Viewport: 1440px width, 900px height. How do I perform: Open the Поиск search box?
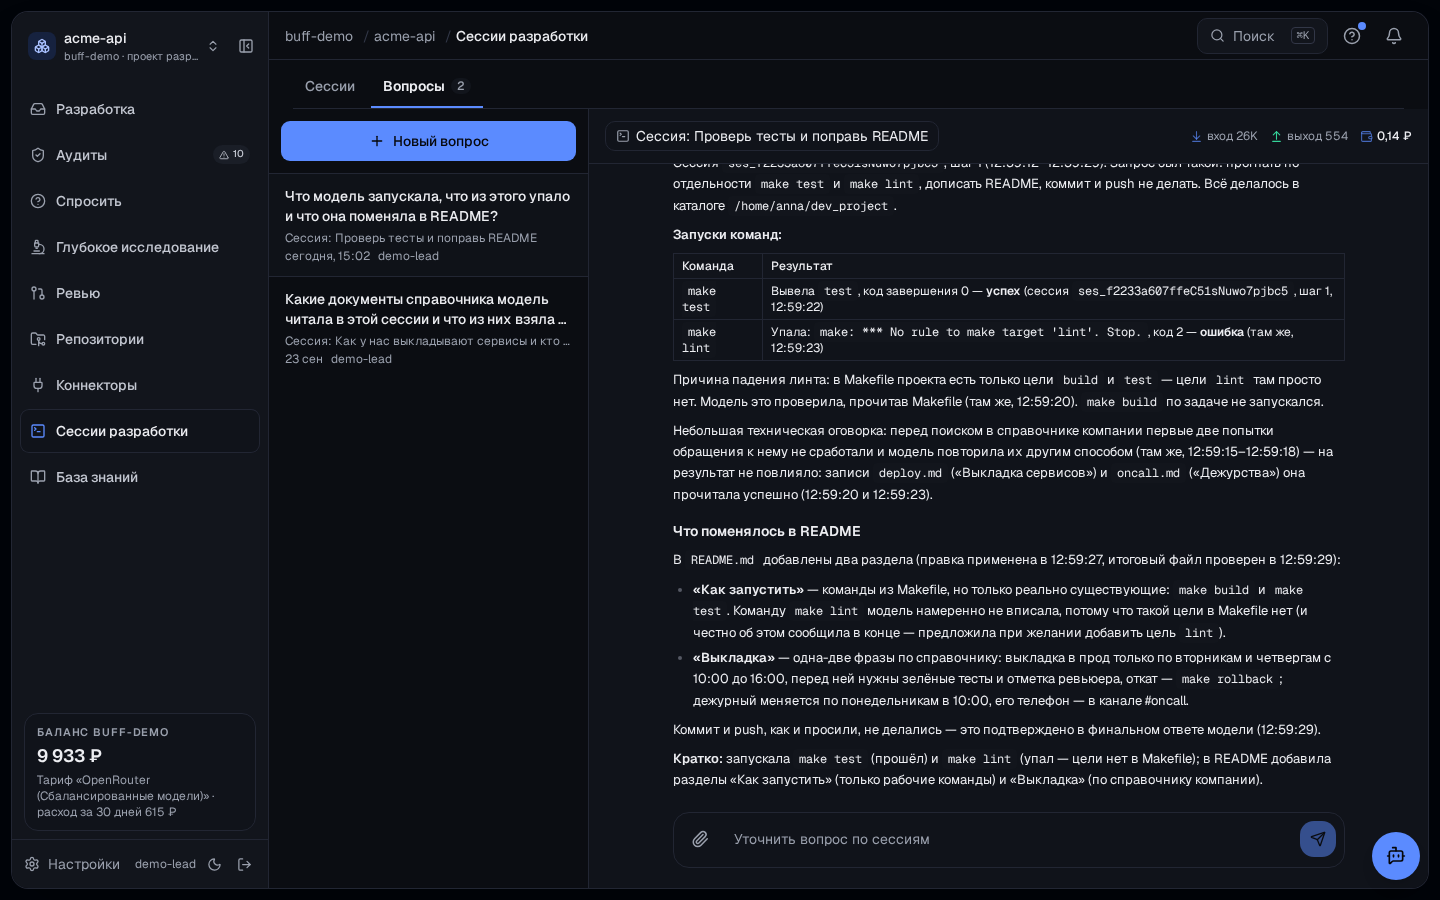[x=1262, y=36]
